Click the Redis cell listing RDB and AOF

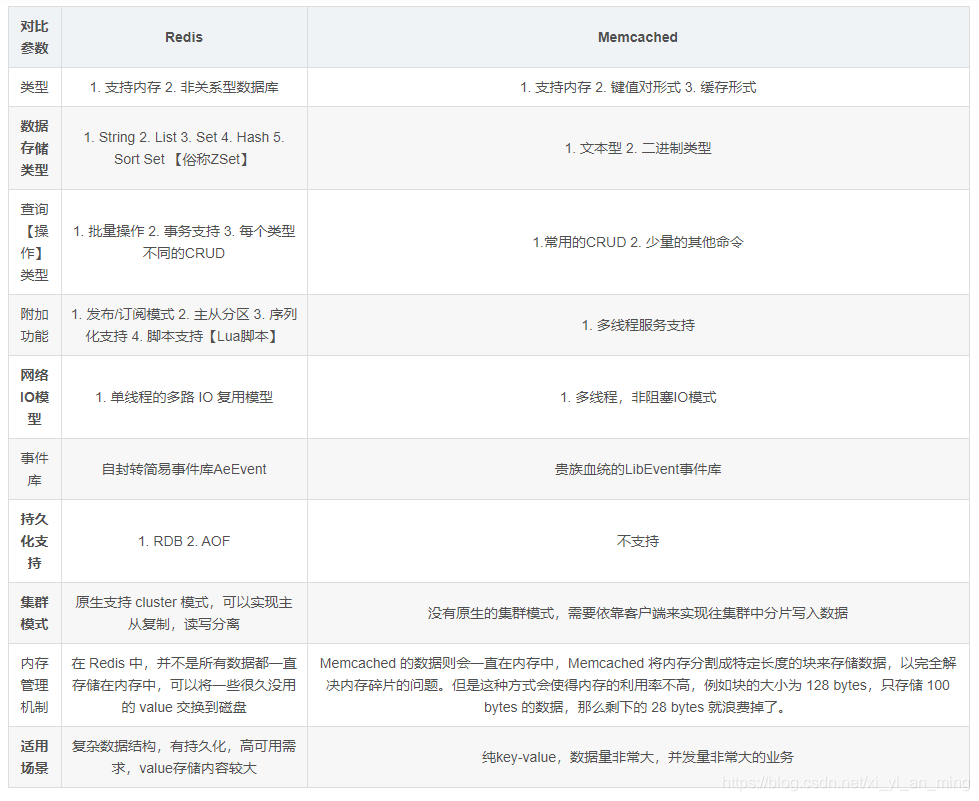click(183, 541)
